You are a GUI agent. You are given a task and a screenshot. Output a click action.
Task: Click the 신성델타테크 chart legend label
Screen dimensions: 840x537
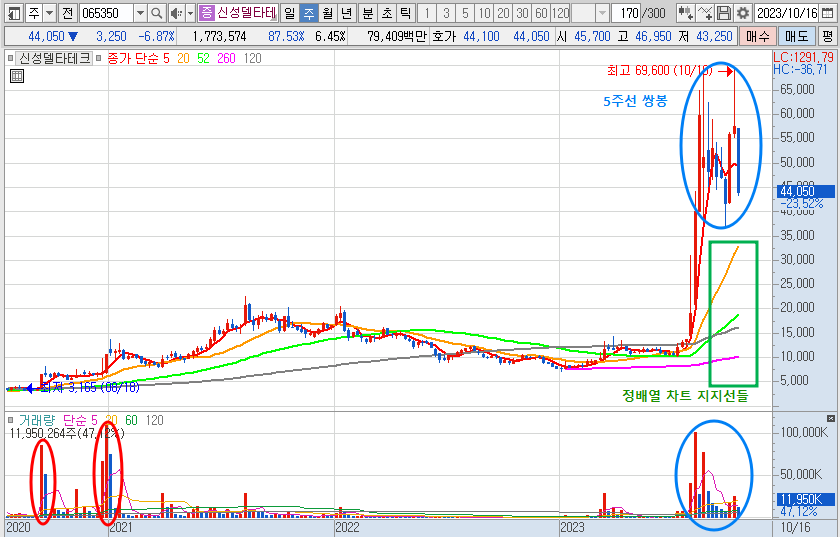(55, 58)
